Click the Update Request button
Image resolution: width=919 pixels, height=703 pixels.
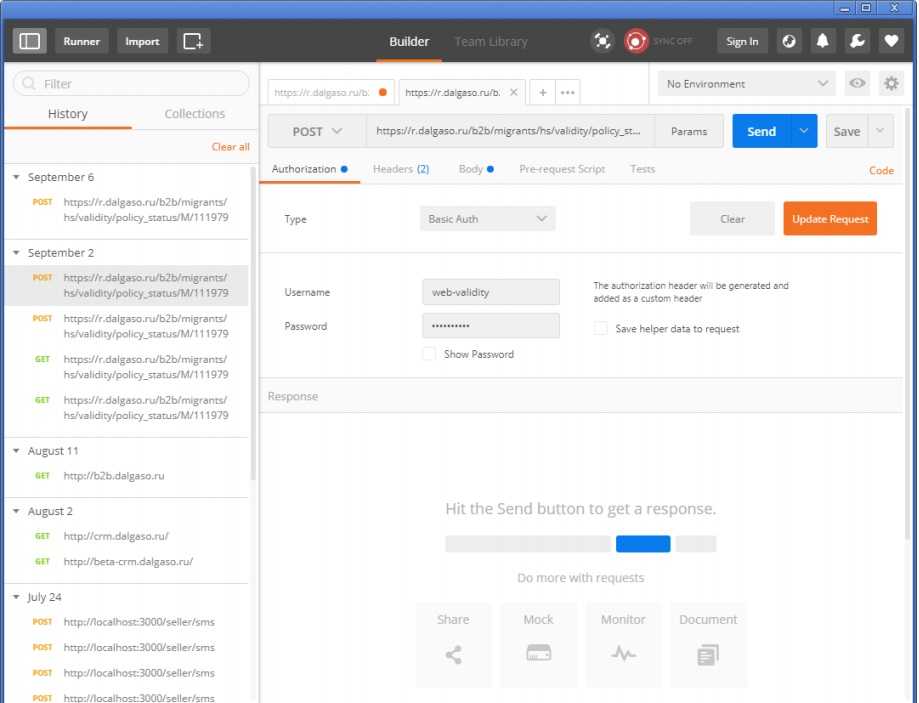tap(829, 219)
